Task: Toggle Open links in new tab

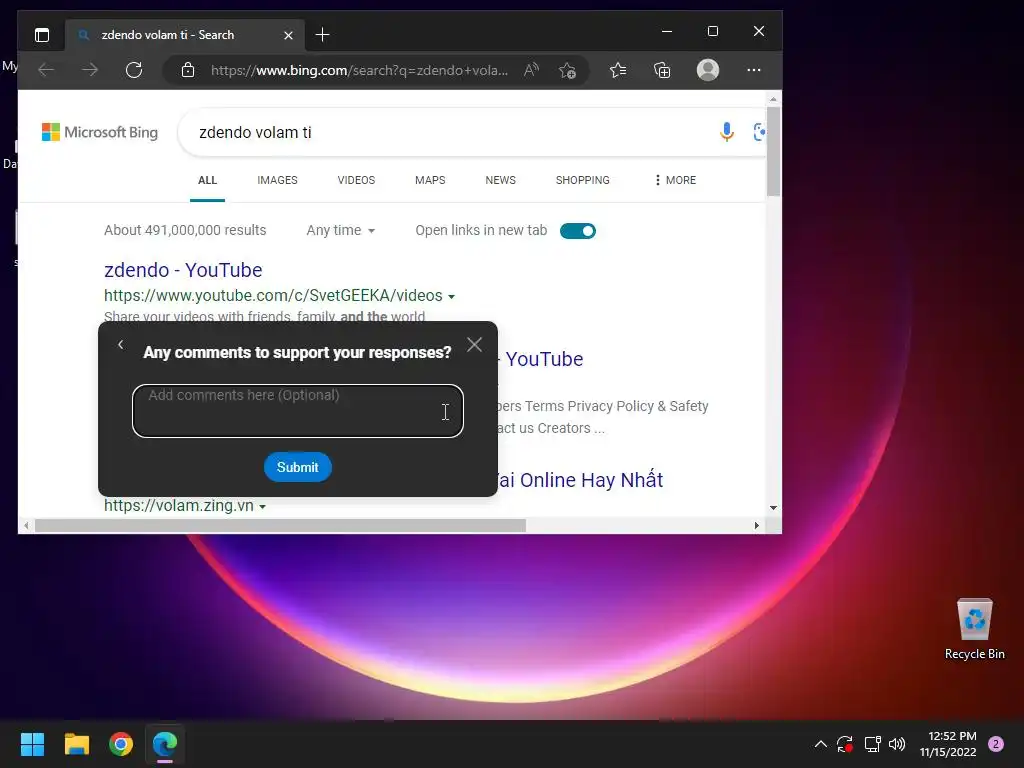Action: (x=578, y=231)
